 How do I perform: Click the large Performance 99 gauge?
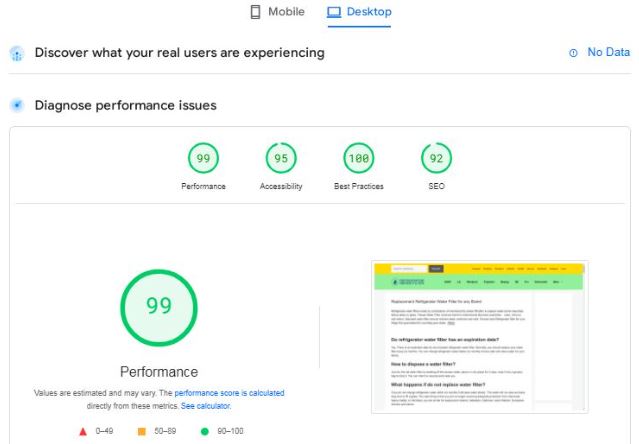coord(159,308)
